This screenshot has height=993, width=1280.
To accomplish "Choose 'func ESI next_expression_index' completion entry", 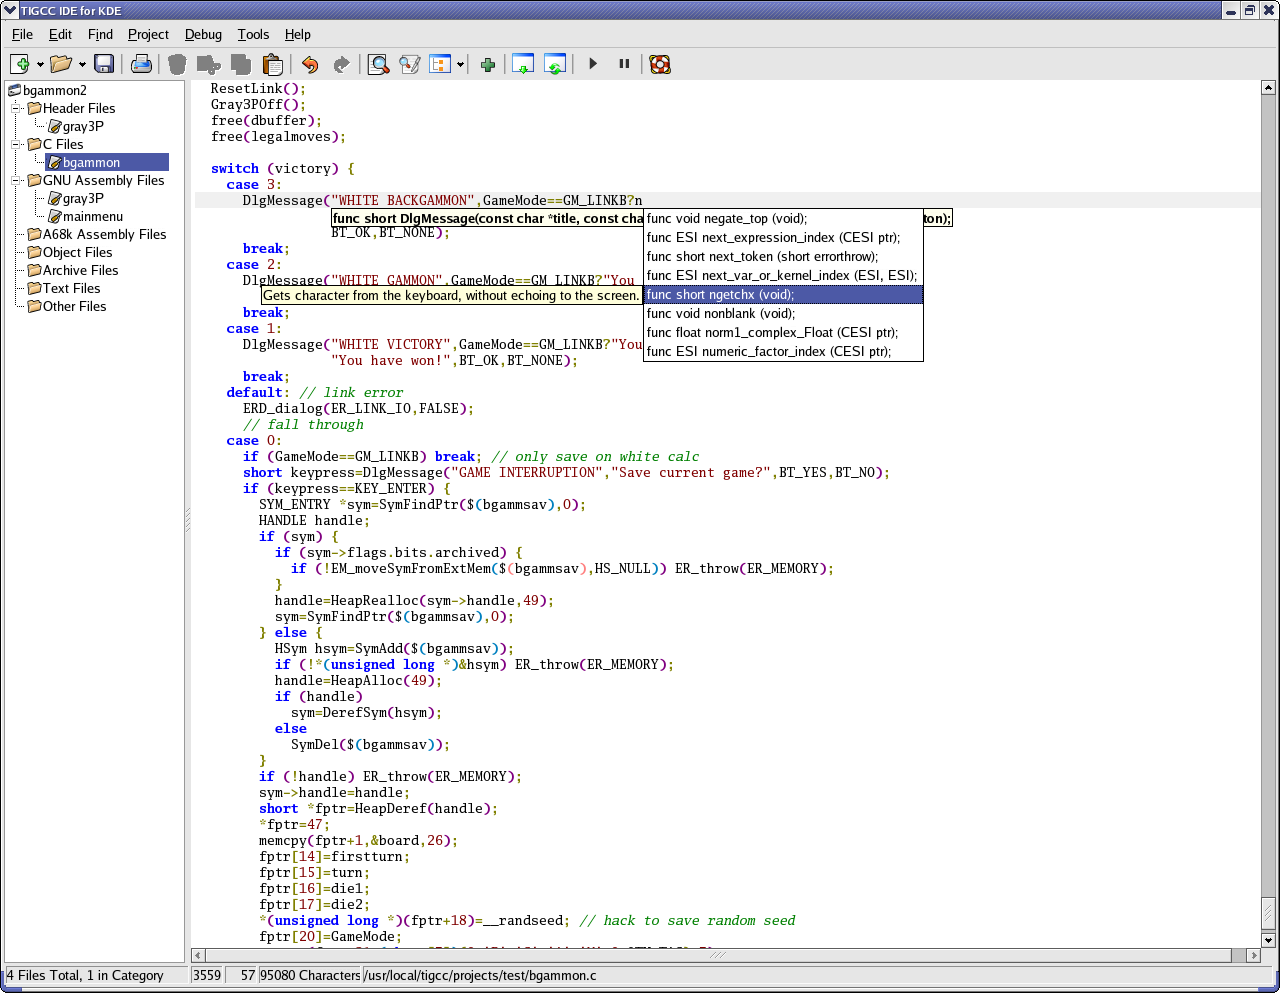I will (783, 237).
